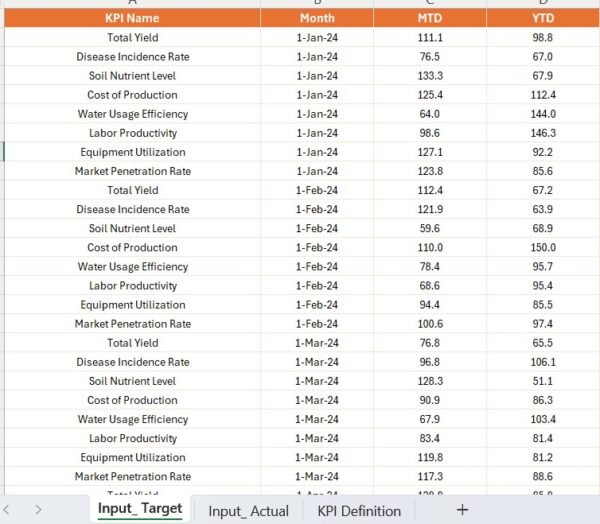The width and height of the screenshot is (600, 524).
Task: Click MTD value 83.4
Action: [x=430, y=438]
